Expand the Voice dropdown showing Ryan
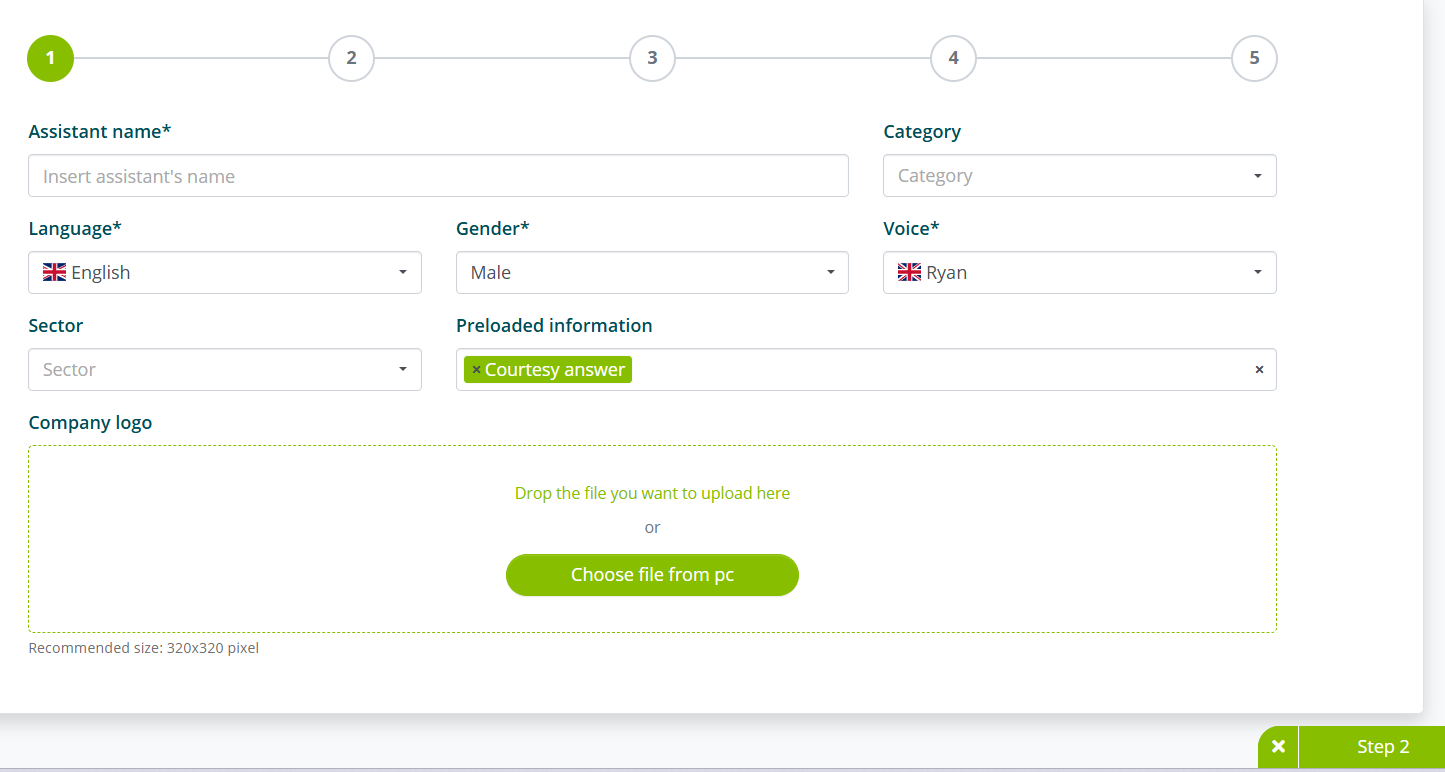 [x=1080, y=272]
